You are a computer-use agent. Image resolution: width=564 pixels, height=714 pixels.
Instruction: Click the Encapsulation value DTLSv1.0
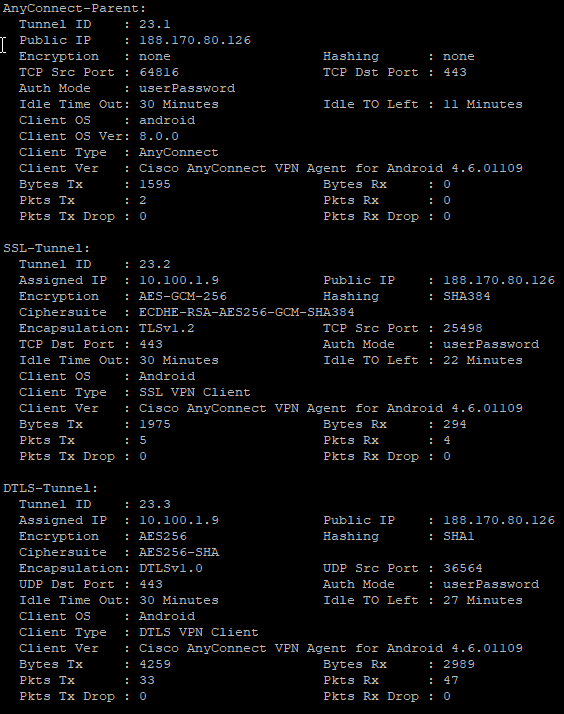click(171, 568)
